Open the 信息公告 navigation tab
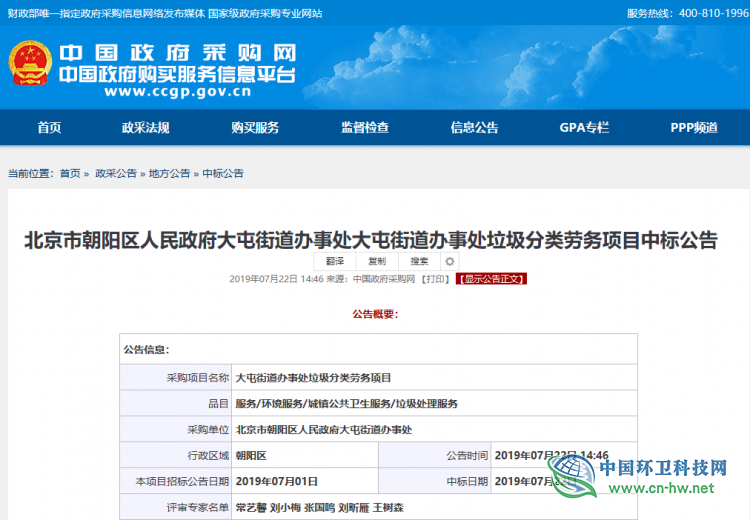 (474, 128)
